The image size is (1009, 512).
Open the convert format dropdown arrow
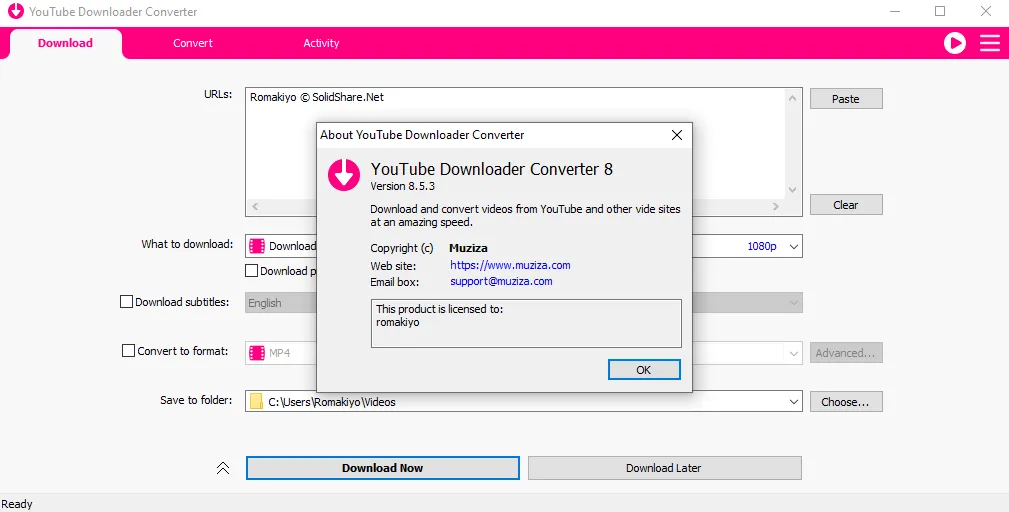(x=793, y=353)
